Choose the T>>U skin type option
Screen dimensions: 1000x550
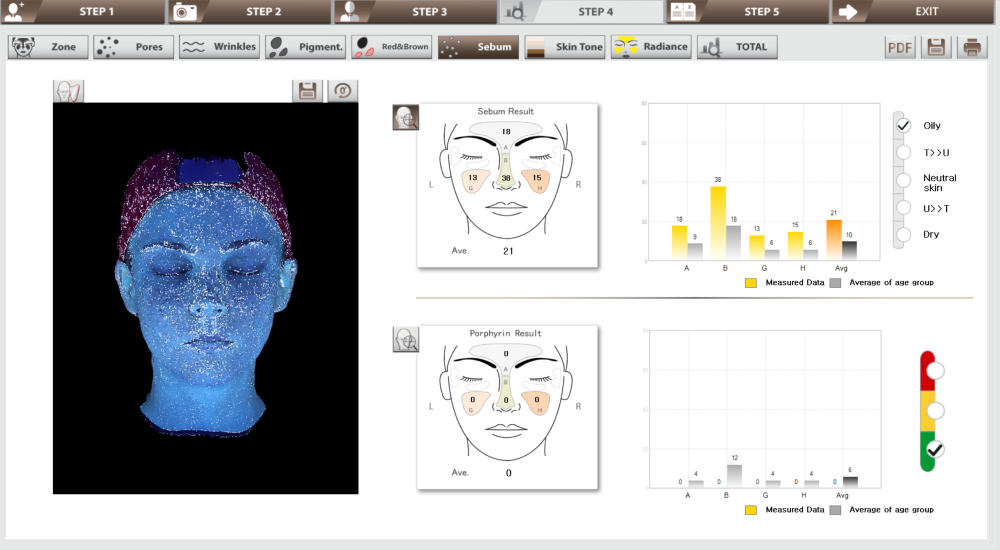904,153
